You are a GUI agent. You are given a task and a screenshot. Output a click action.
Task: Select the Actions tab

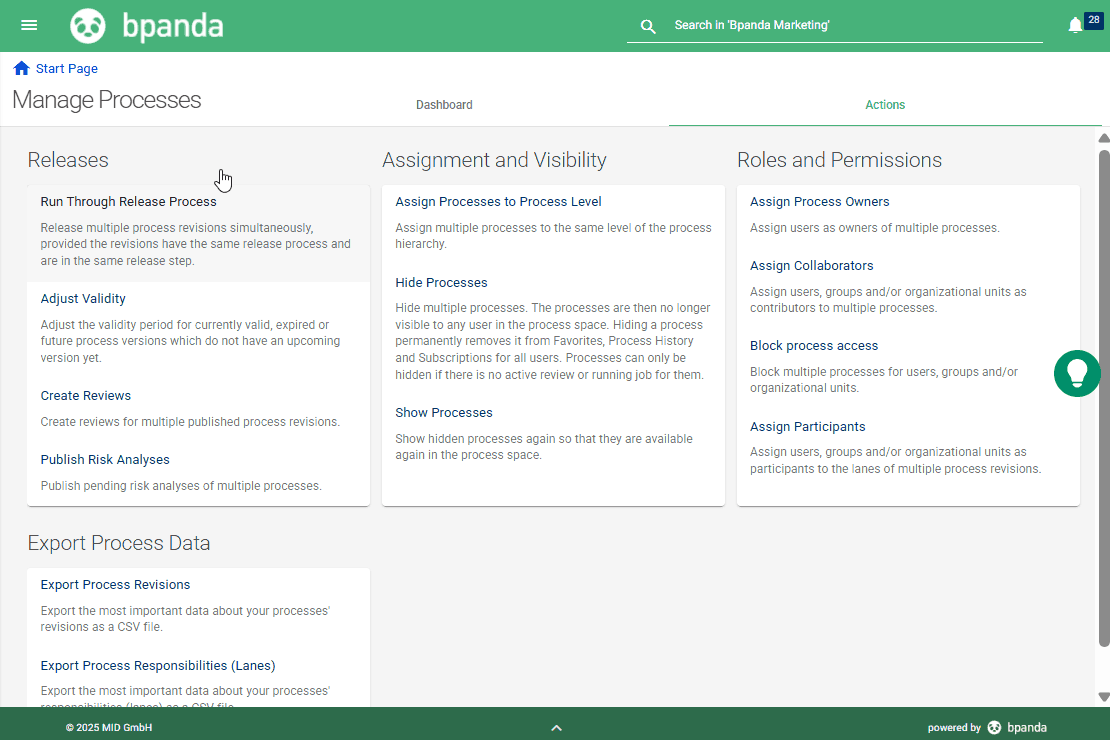point(885,104)
